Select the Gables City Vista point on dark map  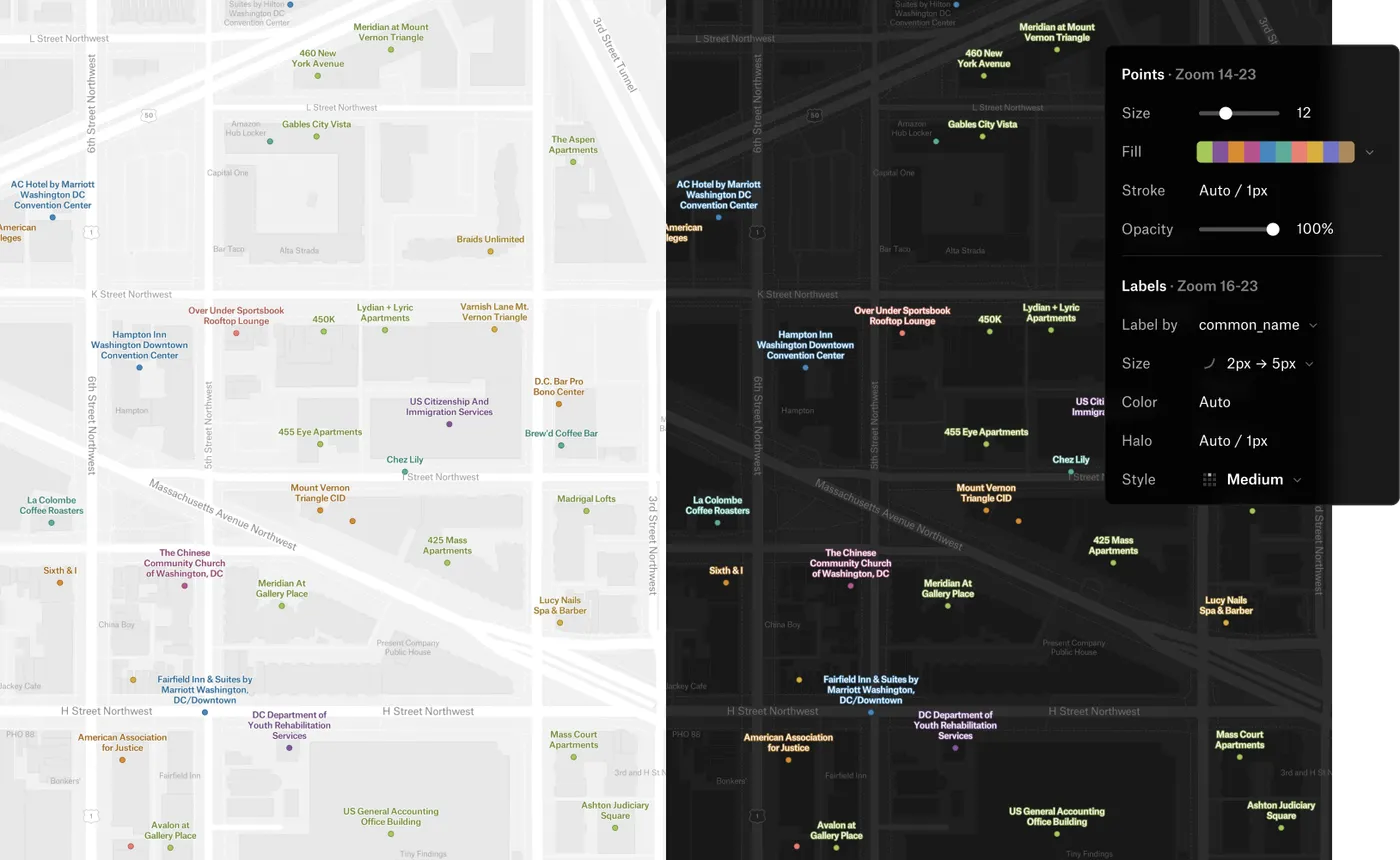pyautogui.click(x=983, y=136)
